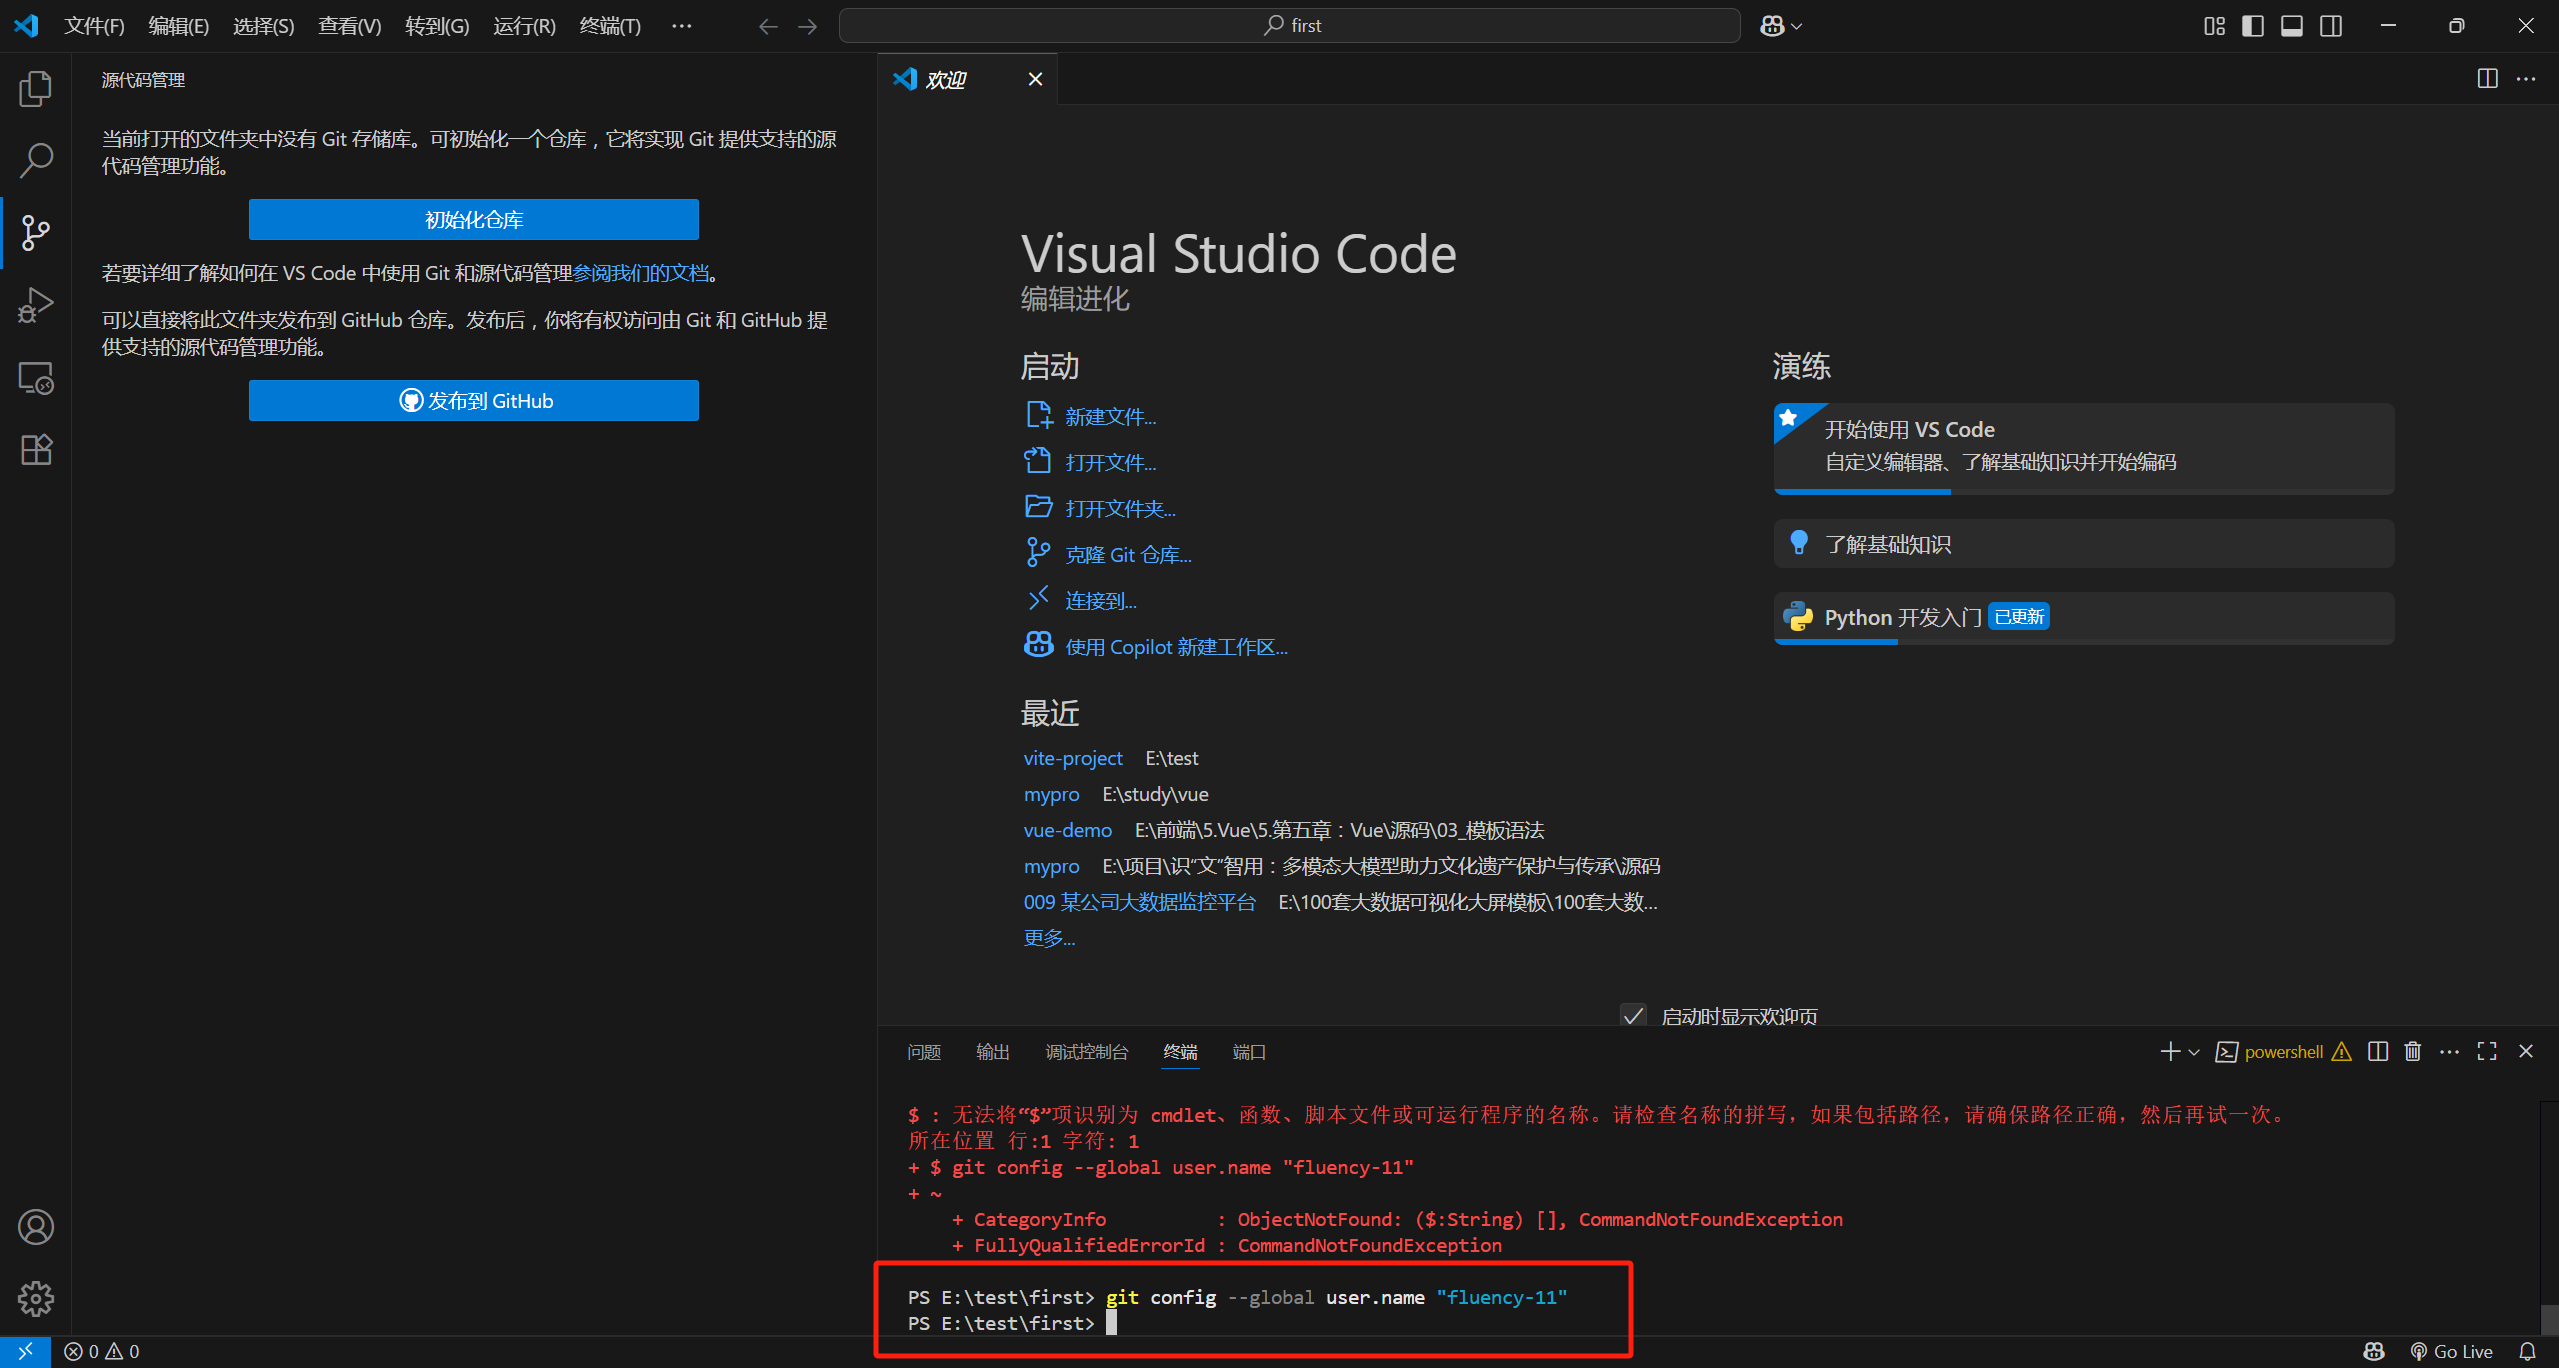2559x1368 pixels.
Task: Open the Explorer sidebar icon
Action: point(36,88)
